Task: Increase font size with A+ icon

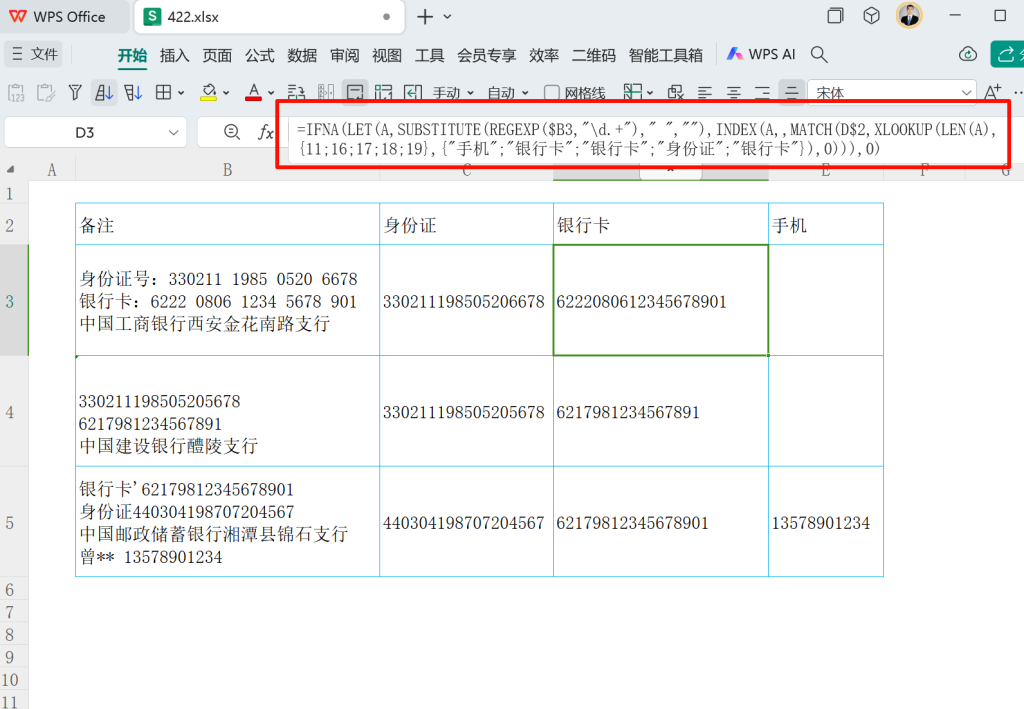Action: 993,93
